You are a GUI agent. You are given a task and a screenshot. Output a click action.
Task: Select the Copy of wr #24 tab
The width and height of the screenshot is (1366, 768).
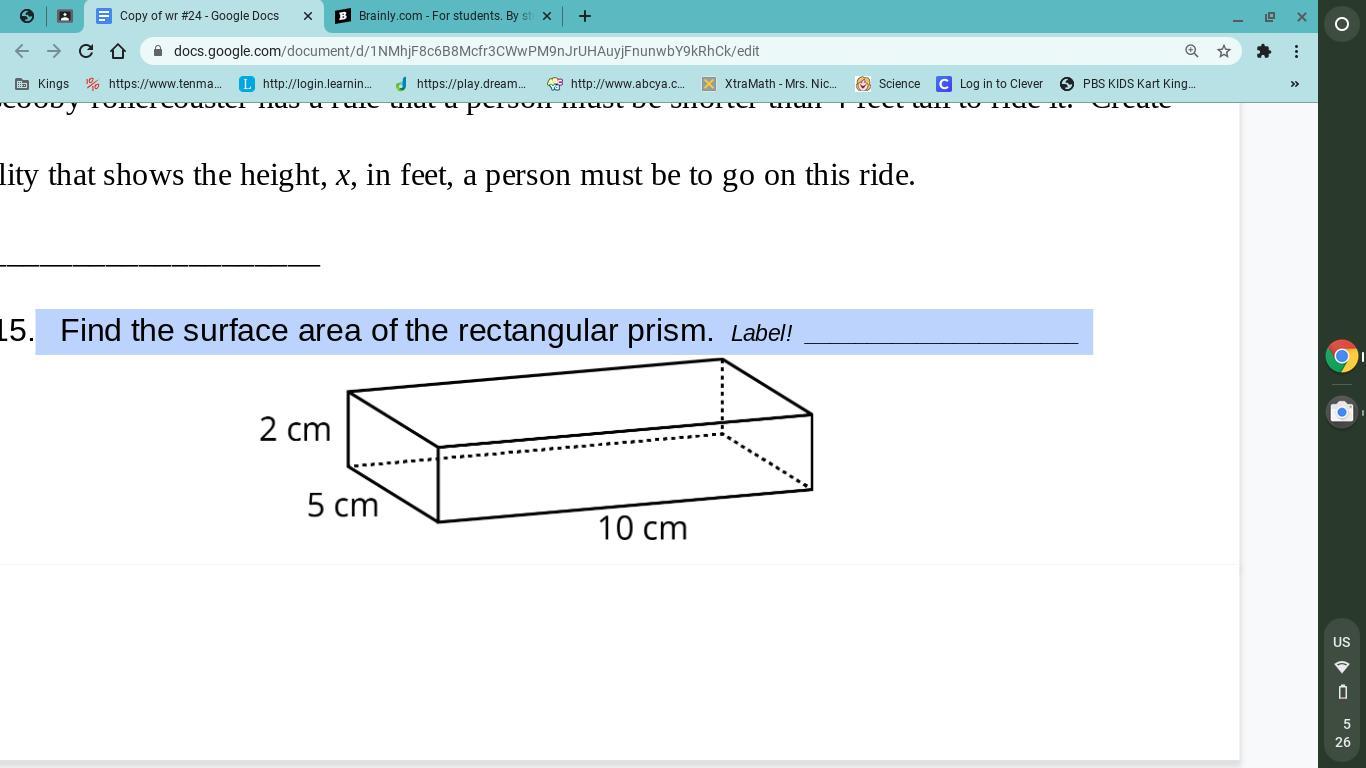198,16
